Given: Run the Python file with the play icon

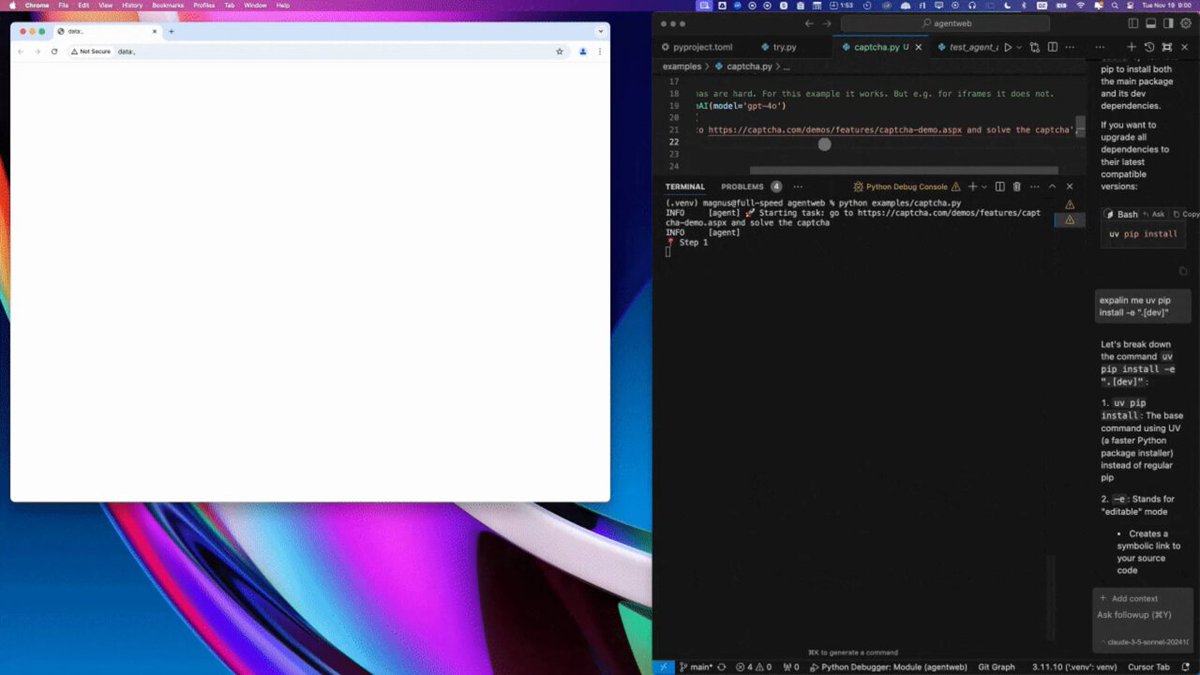Looking at the screenshot, I should [x=1007, y=47].
